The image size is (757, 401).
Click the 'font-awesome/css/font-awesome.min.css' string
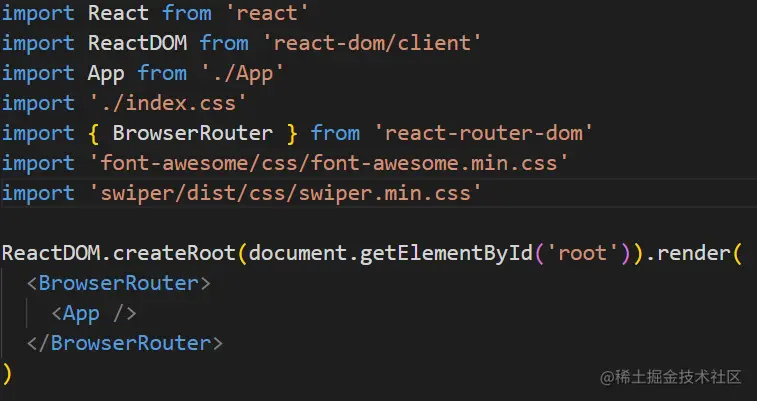(328, 163)
